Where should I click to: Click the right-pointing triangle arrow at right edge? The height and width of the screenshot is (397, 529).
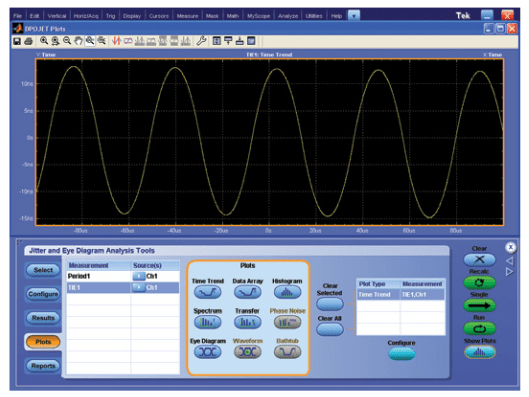(x=509, y=272)
